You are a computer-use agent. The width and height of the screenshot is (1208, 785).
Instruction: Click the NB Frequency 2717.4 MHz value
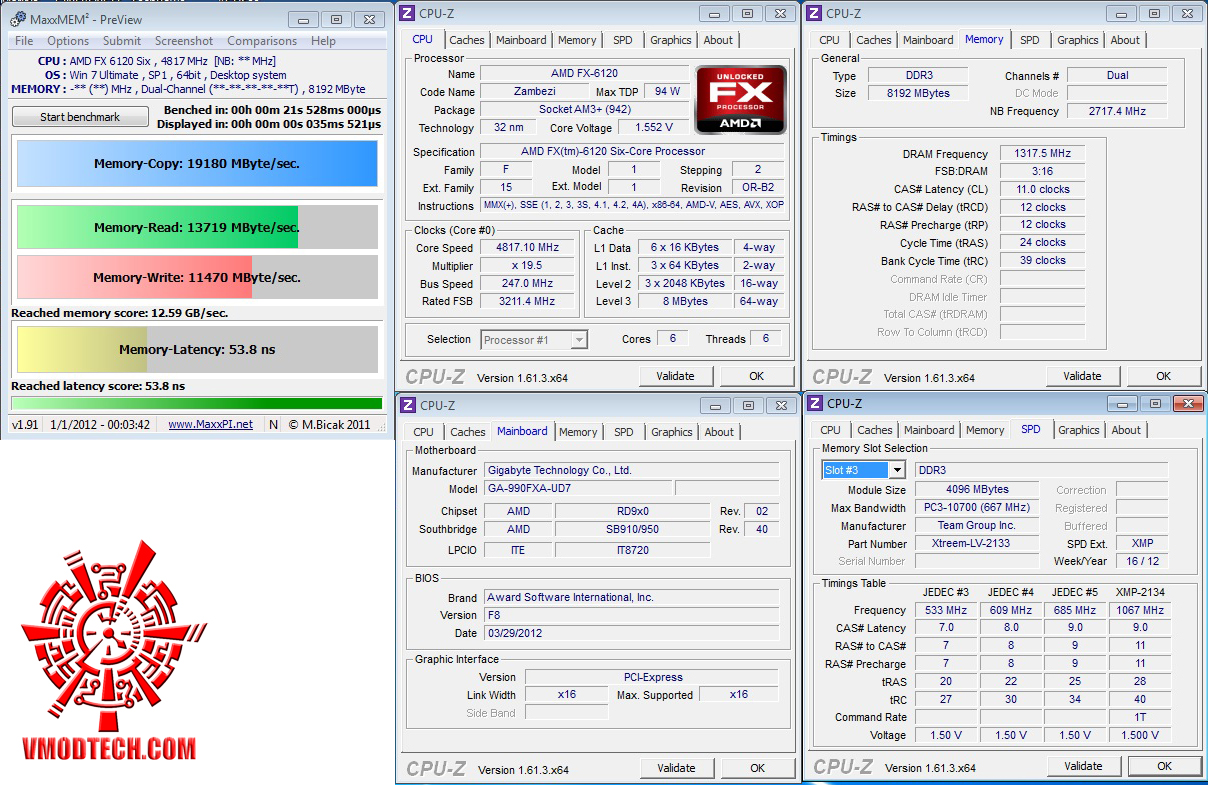pyautogui.click(x=1117, y=111)
